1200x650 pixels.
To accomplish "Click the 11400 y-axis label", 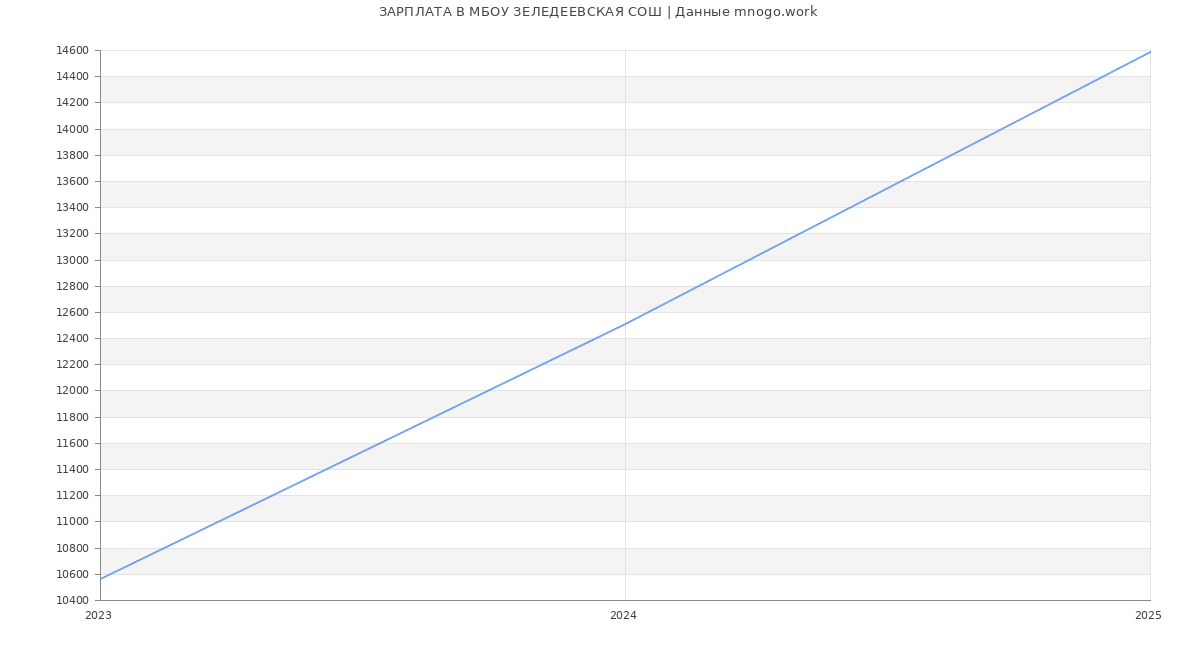I will 72,470.
